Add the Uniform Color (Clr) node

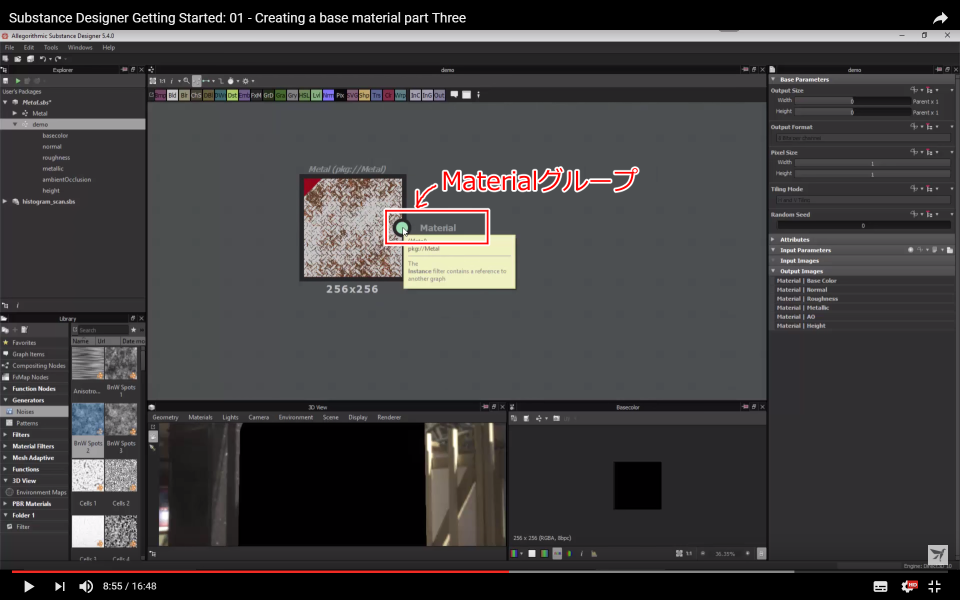388,95
